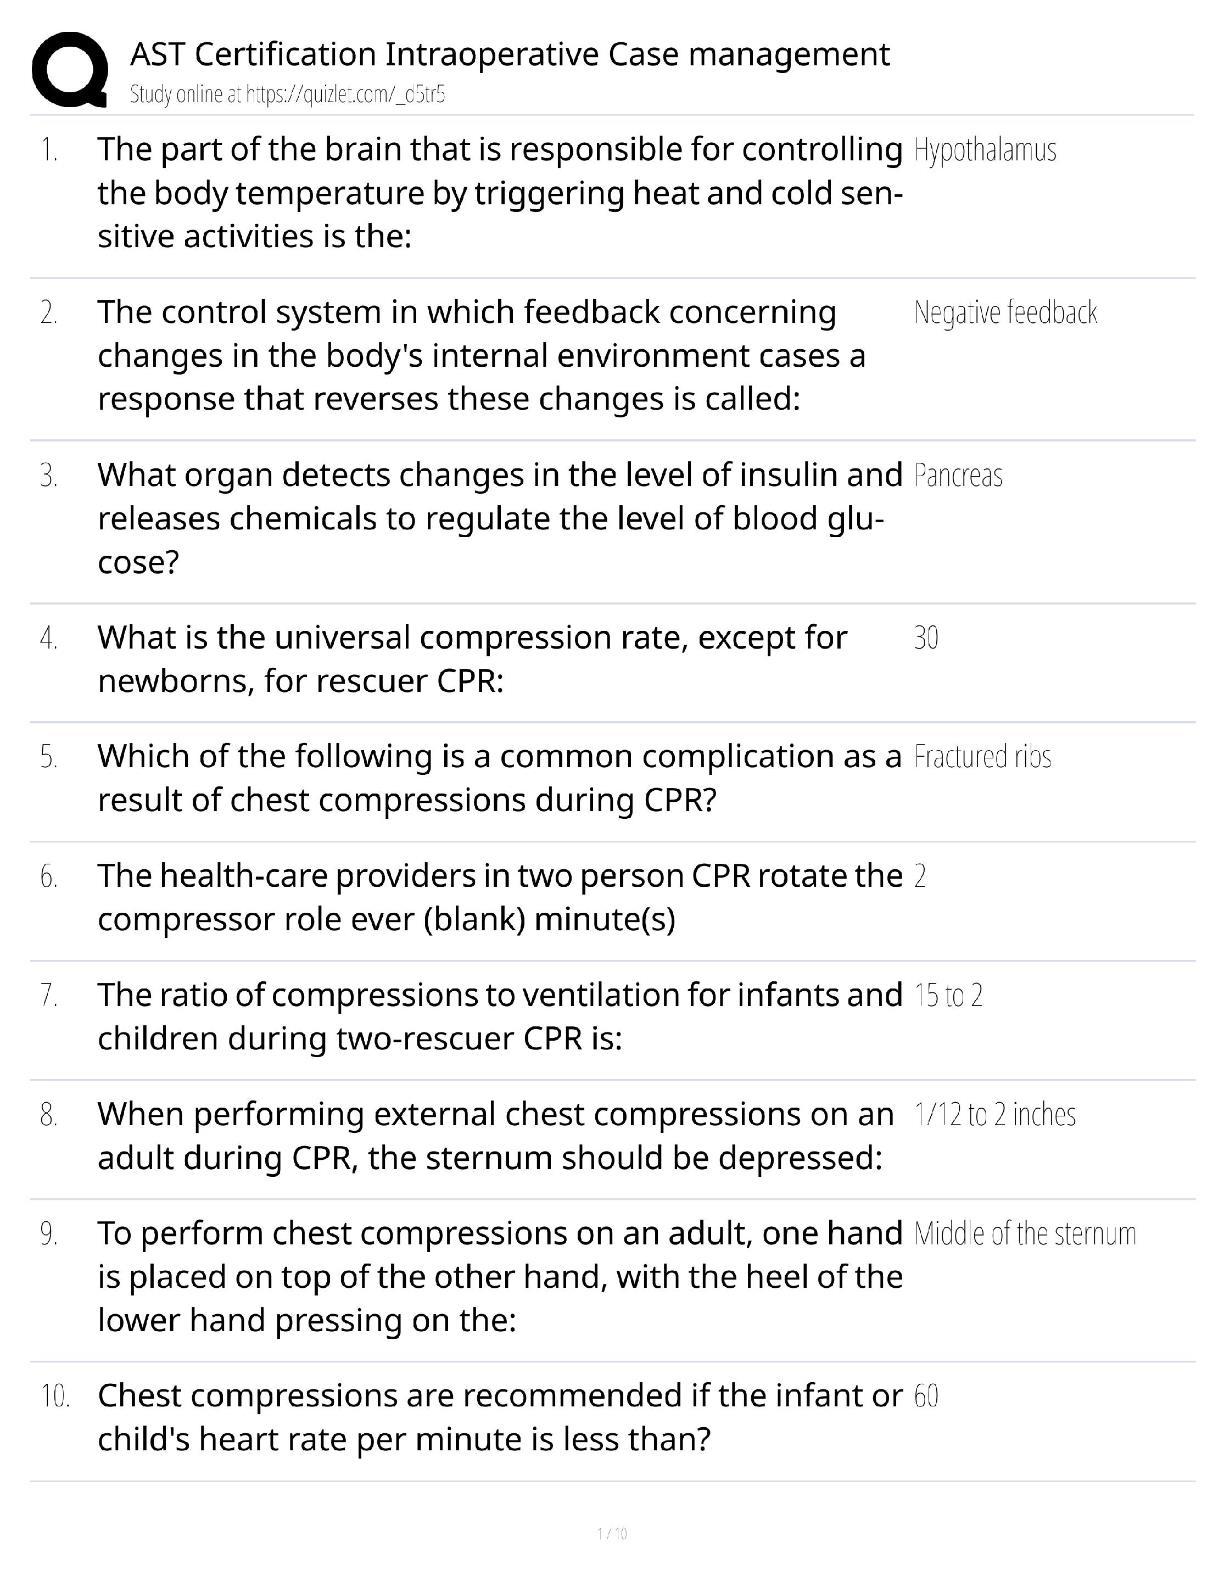Select the "1/12 to 2 inches" answer
Image resolution: width=1224 pixels, height=1584 pixels.
994,1115
